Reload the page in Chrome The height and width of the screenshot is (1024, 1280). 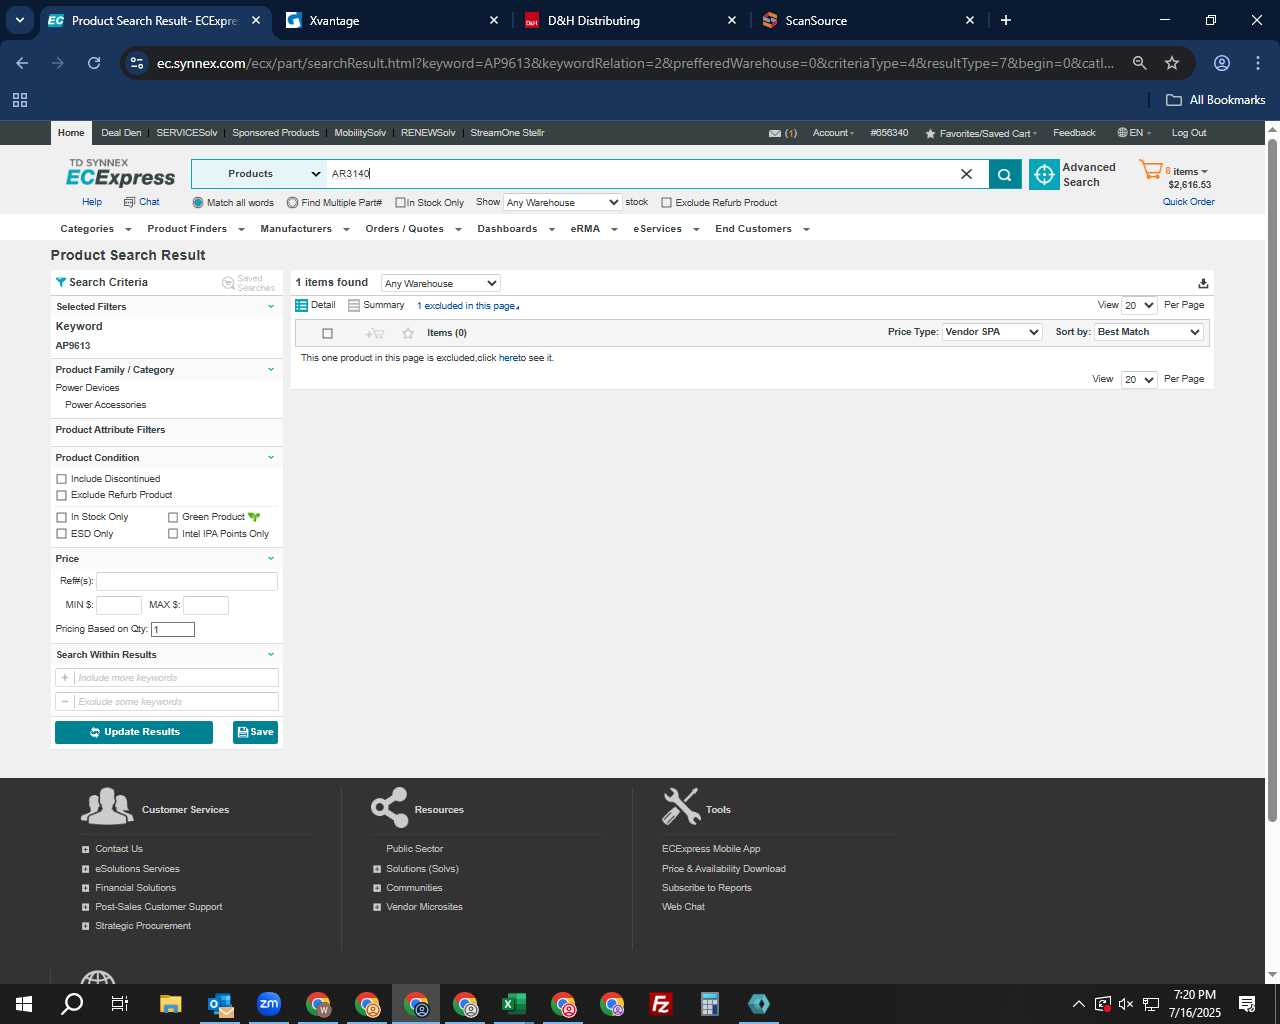[x=94, y=63]
